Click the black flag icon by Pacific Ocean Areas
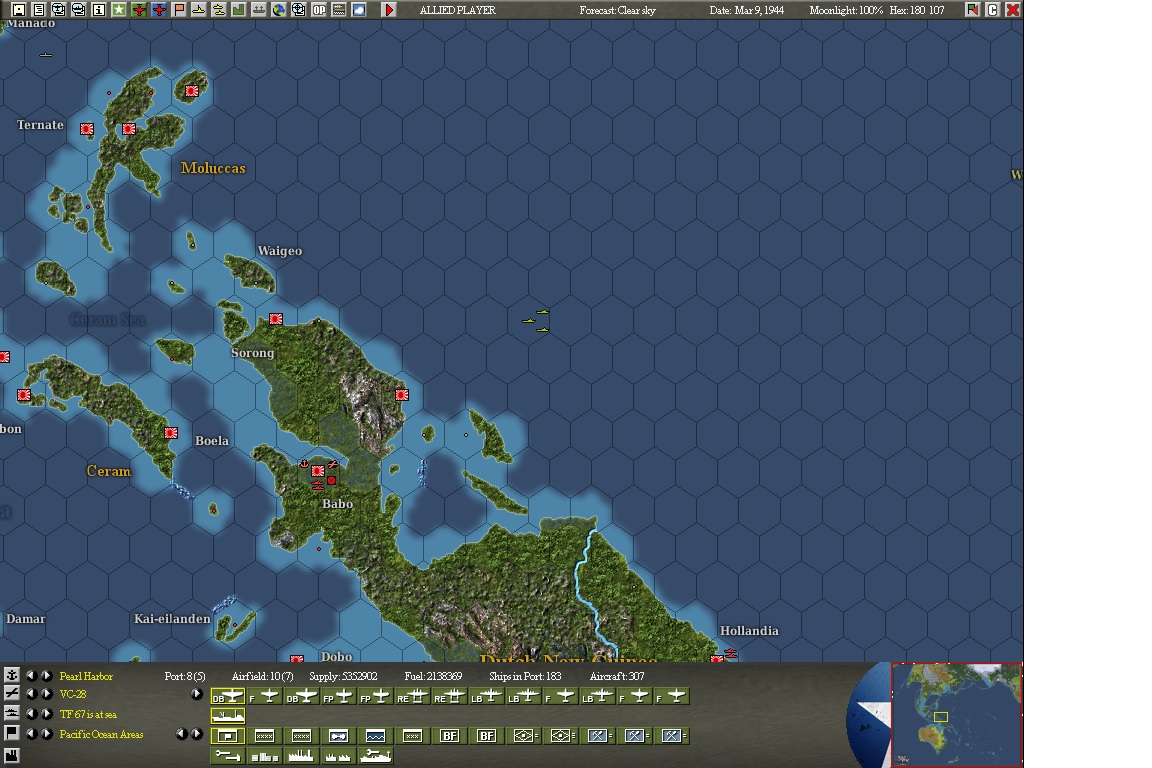The height and width of the screenshot is (768, 1152). [12, 733]
